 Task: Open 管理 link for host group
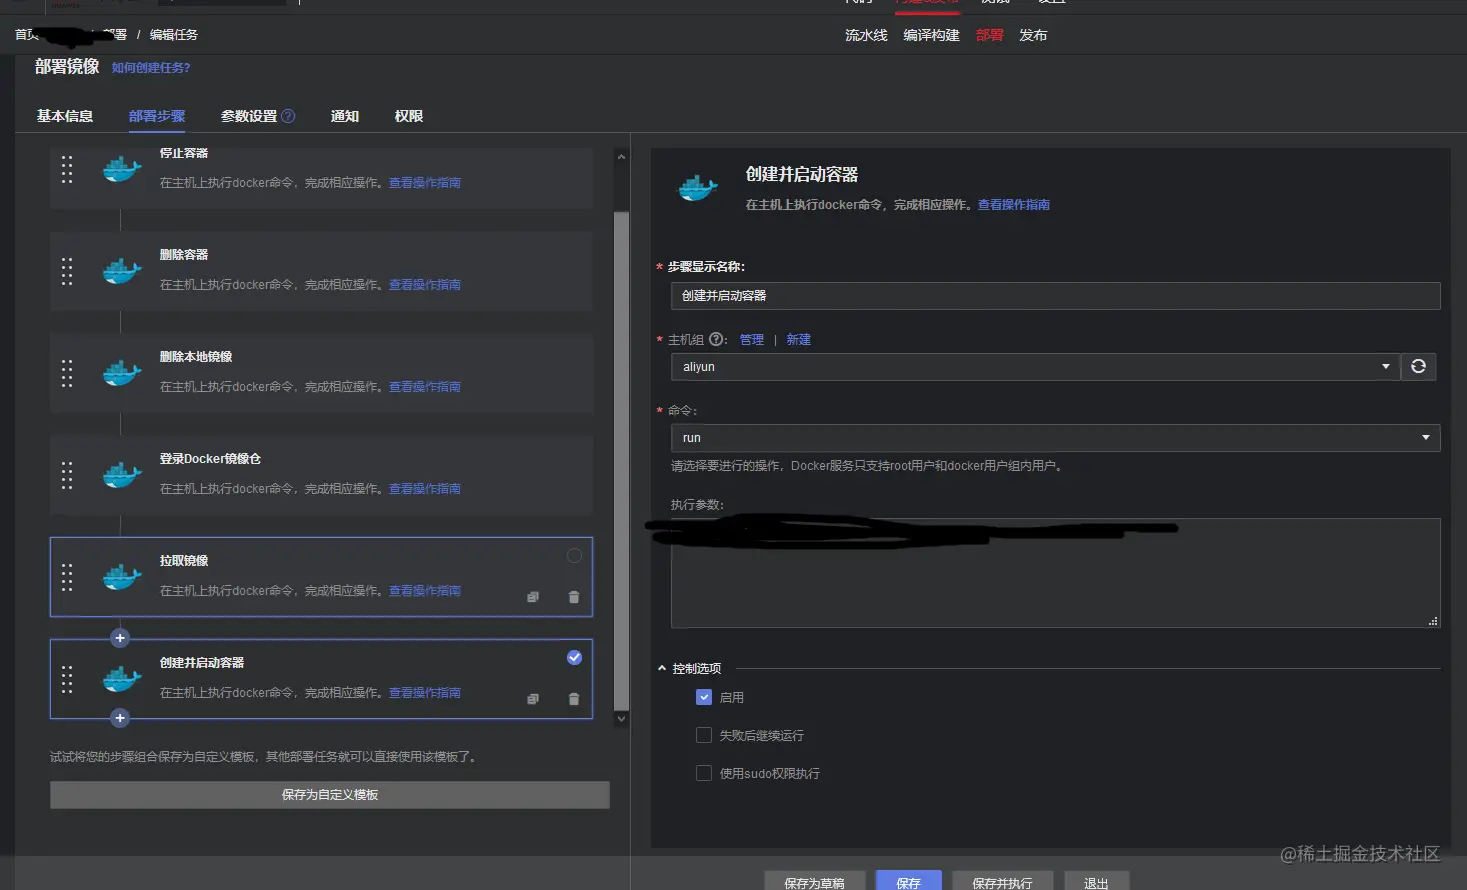tap(752, 340)
